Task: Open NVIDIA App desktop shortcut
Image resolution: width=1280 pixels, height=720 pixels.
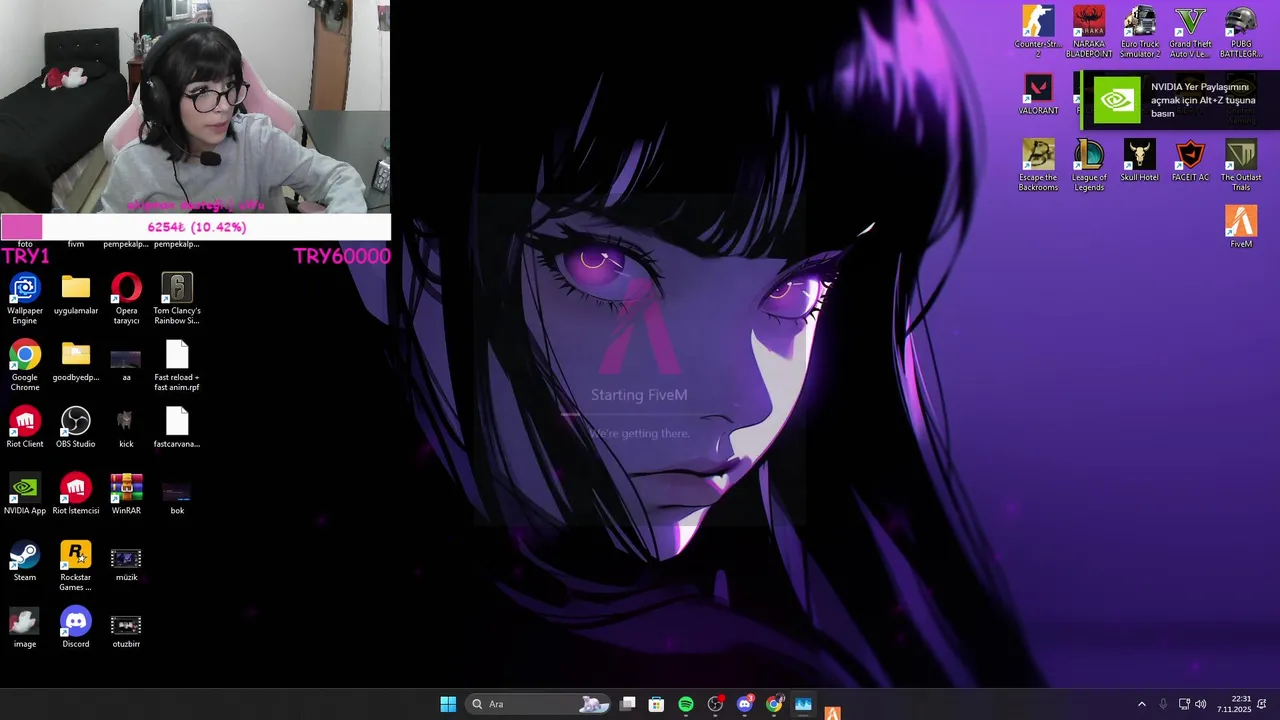Action: pos(25,495)
